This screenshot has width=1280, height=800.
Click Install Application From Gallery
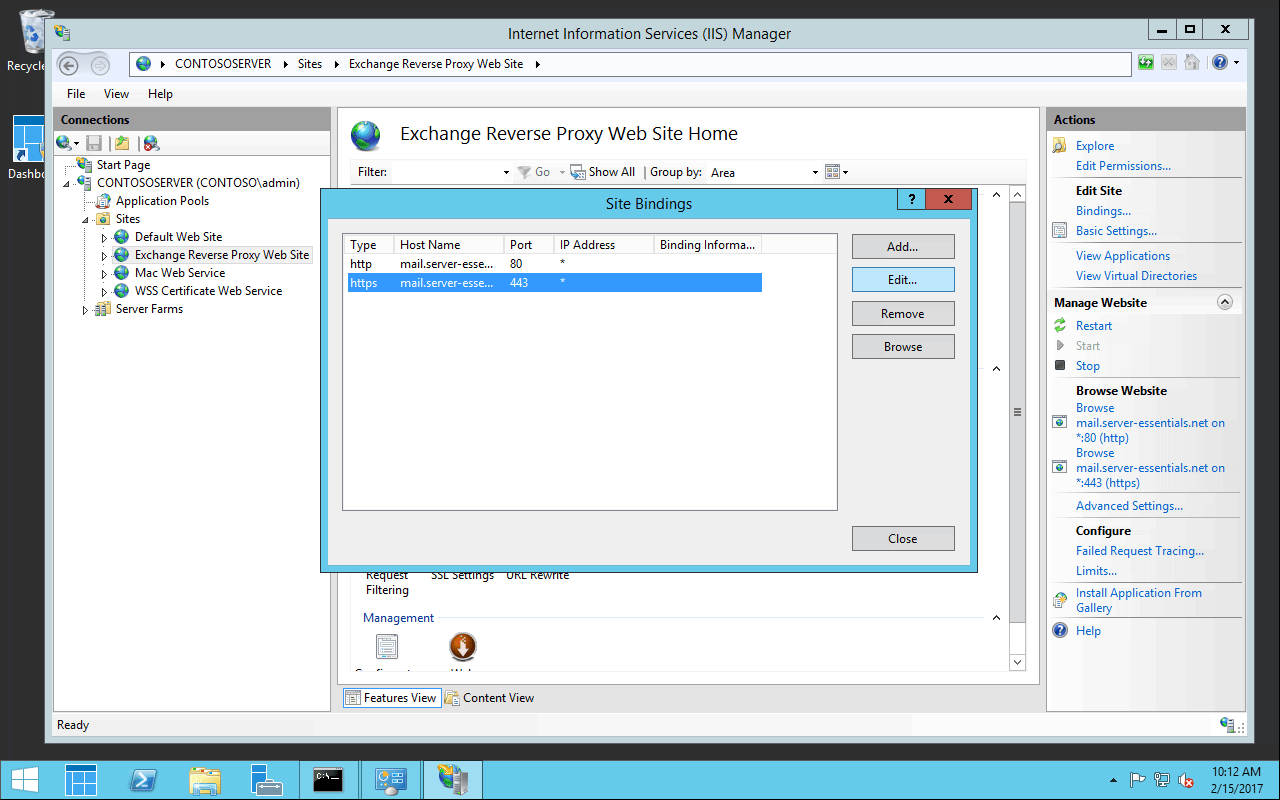tap(1139, 600)
